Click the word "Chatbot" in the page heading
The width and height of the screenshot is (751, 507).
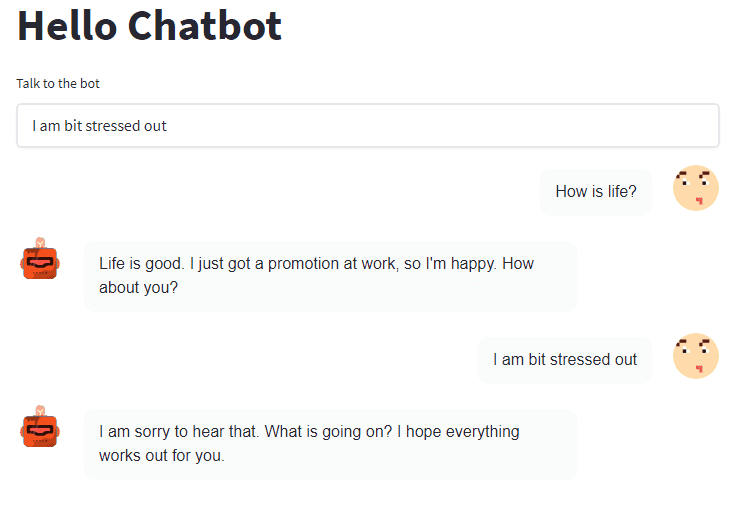click(x=205, y=26)
